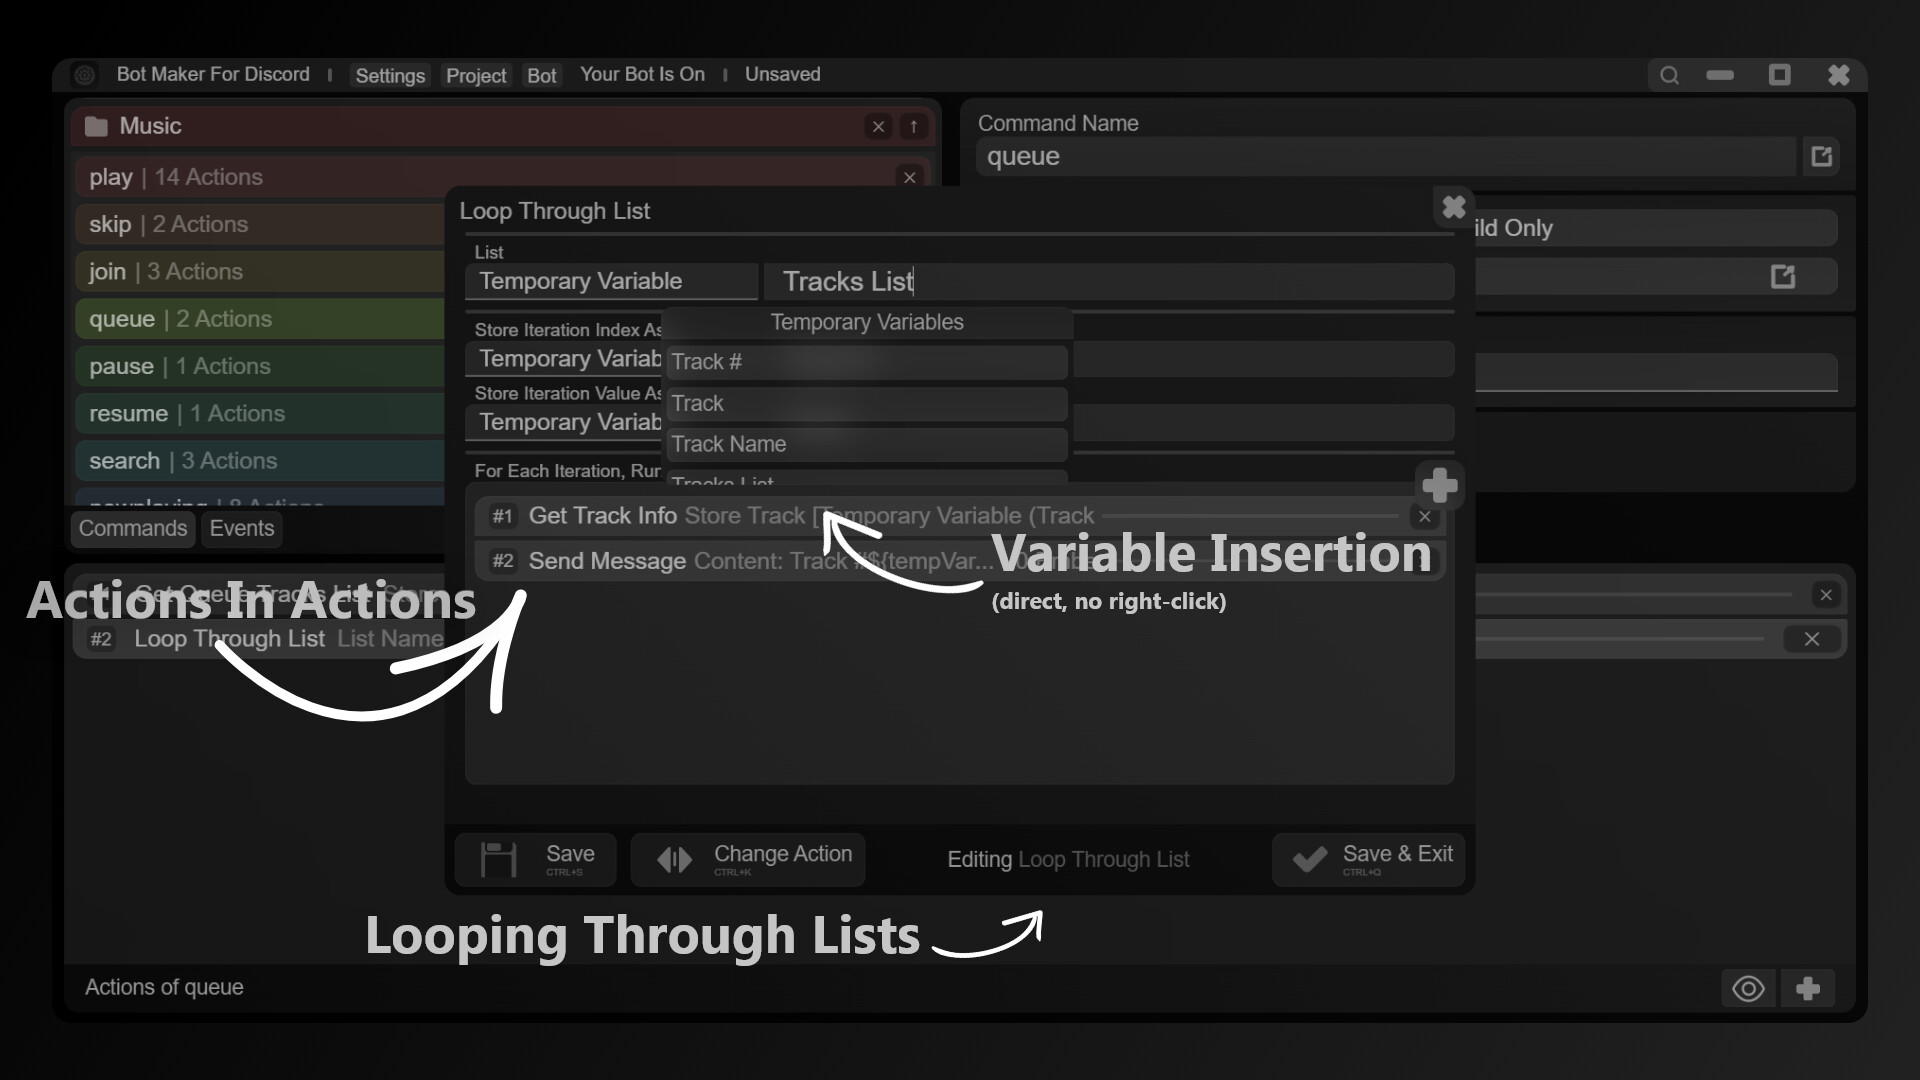Click the queue command eye toggle

point(1749,988)
